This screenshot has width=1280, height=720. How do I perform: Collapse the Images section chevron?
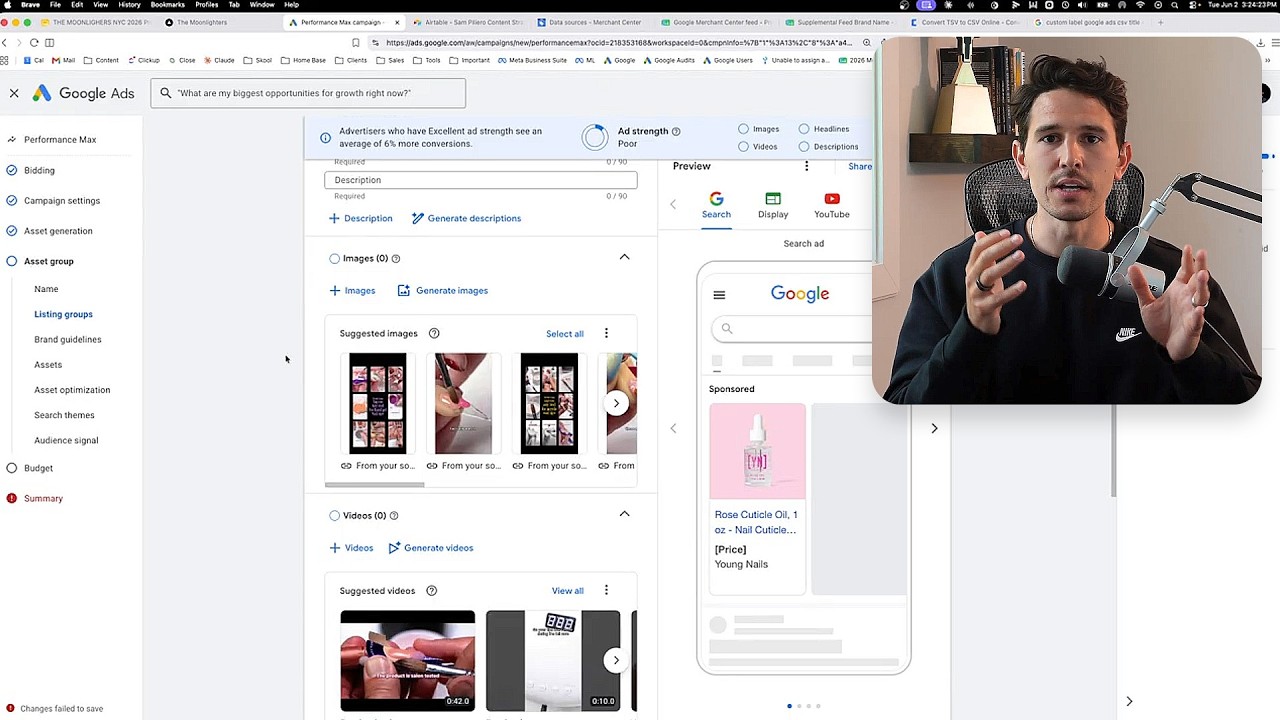(624, 257)
